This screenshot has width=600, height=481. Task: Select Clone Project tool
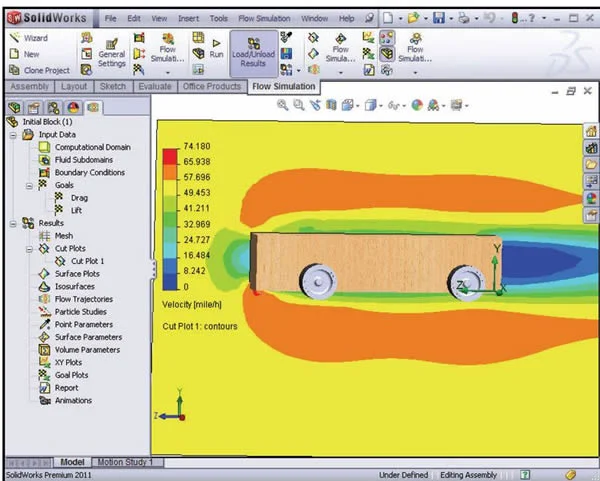point(14,70)
